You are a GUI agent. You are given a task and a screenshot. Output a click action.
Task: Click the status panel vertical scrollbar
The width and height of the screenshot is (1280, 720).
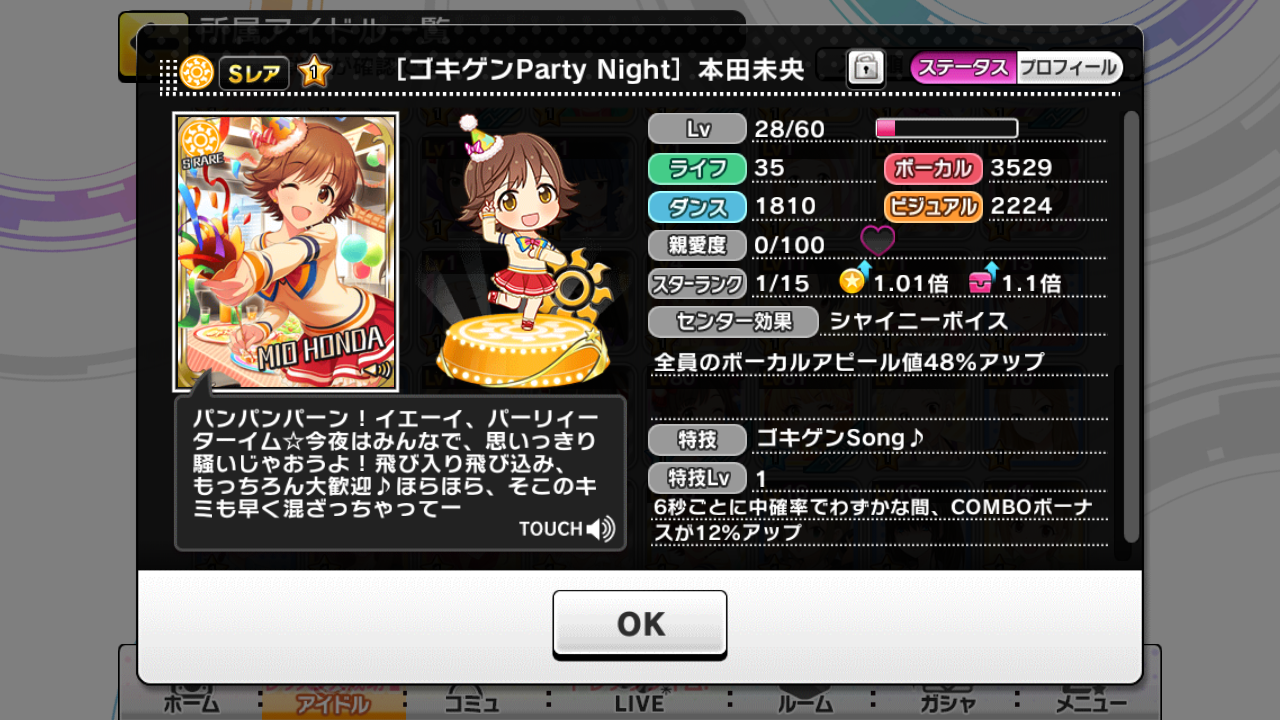1131,326
